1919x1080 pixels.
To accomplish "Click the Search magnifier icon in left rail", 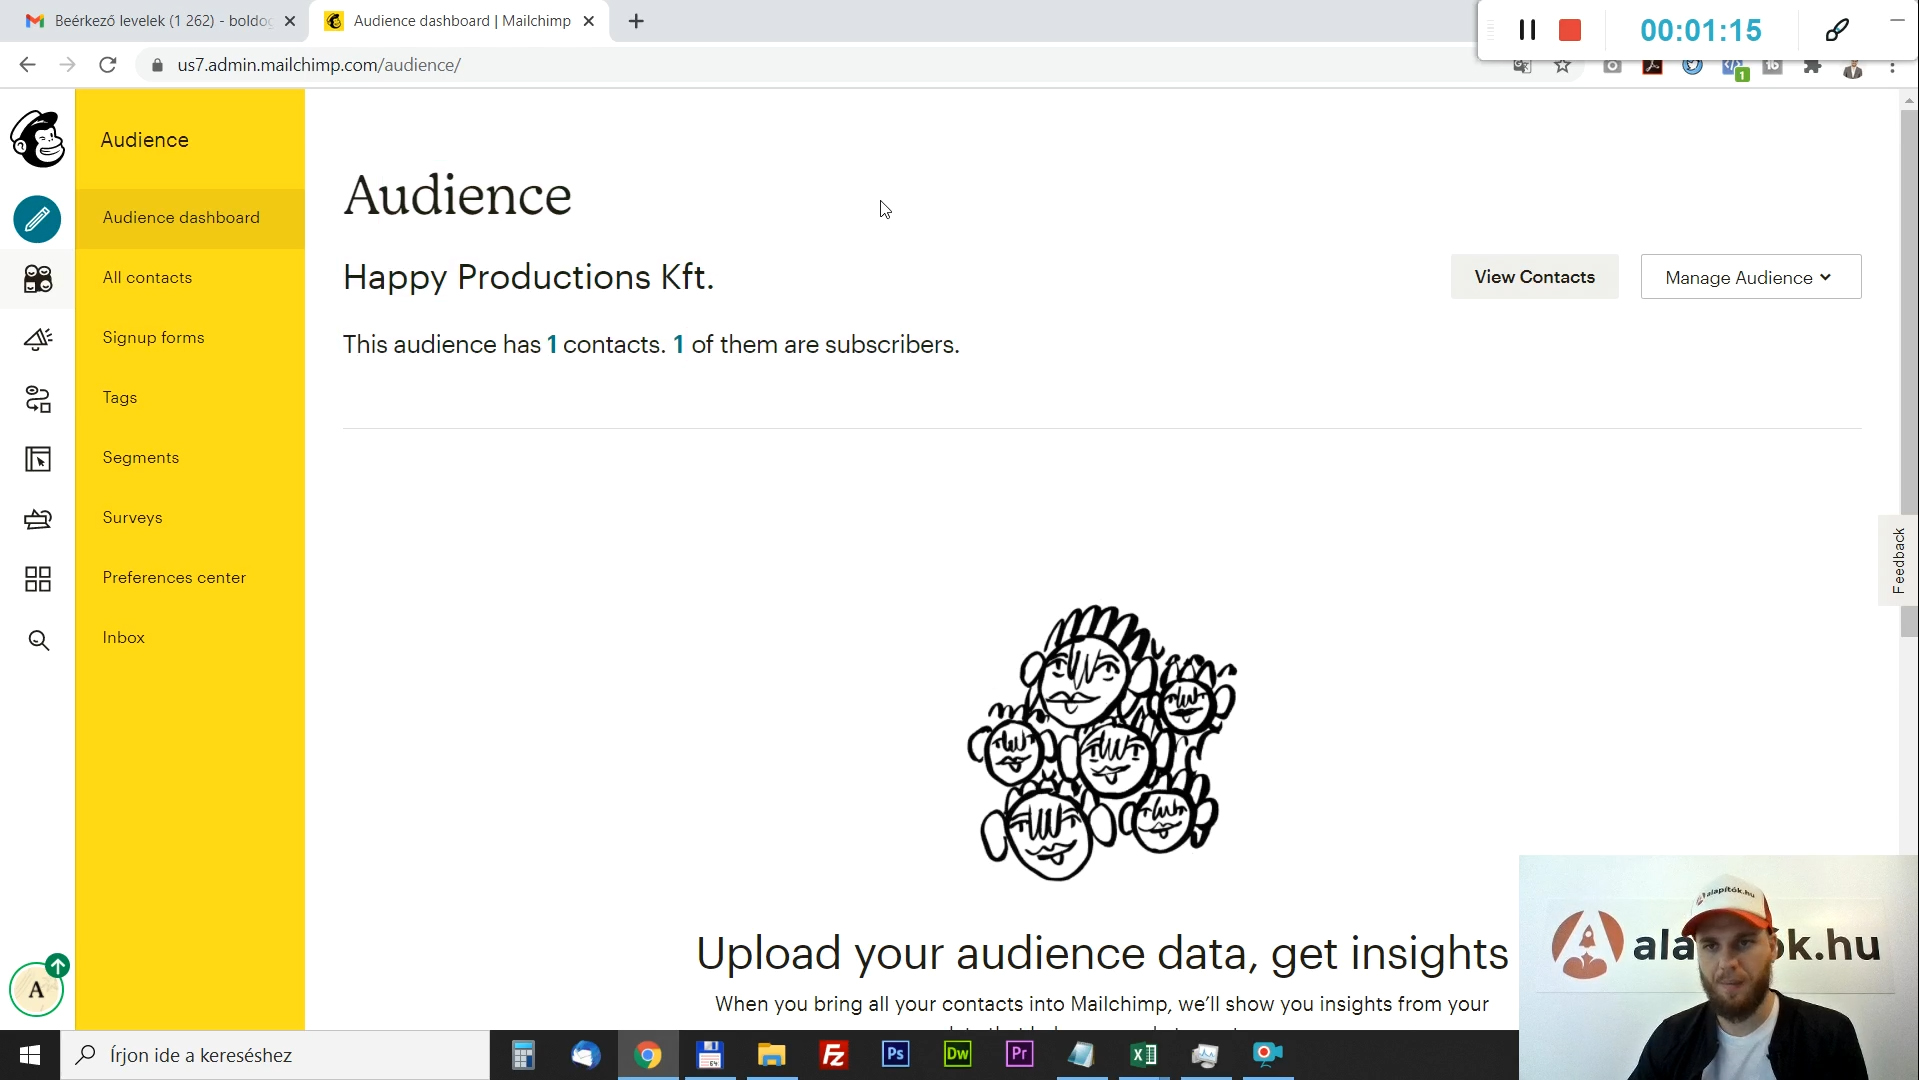I will click(38, 640).
